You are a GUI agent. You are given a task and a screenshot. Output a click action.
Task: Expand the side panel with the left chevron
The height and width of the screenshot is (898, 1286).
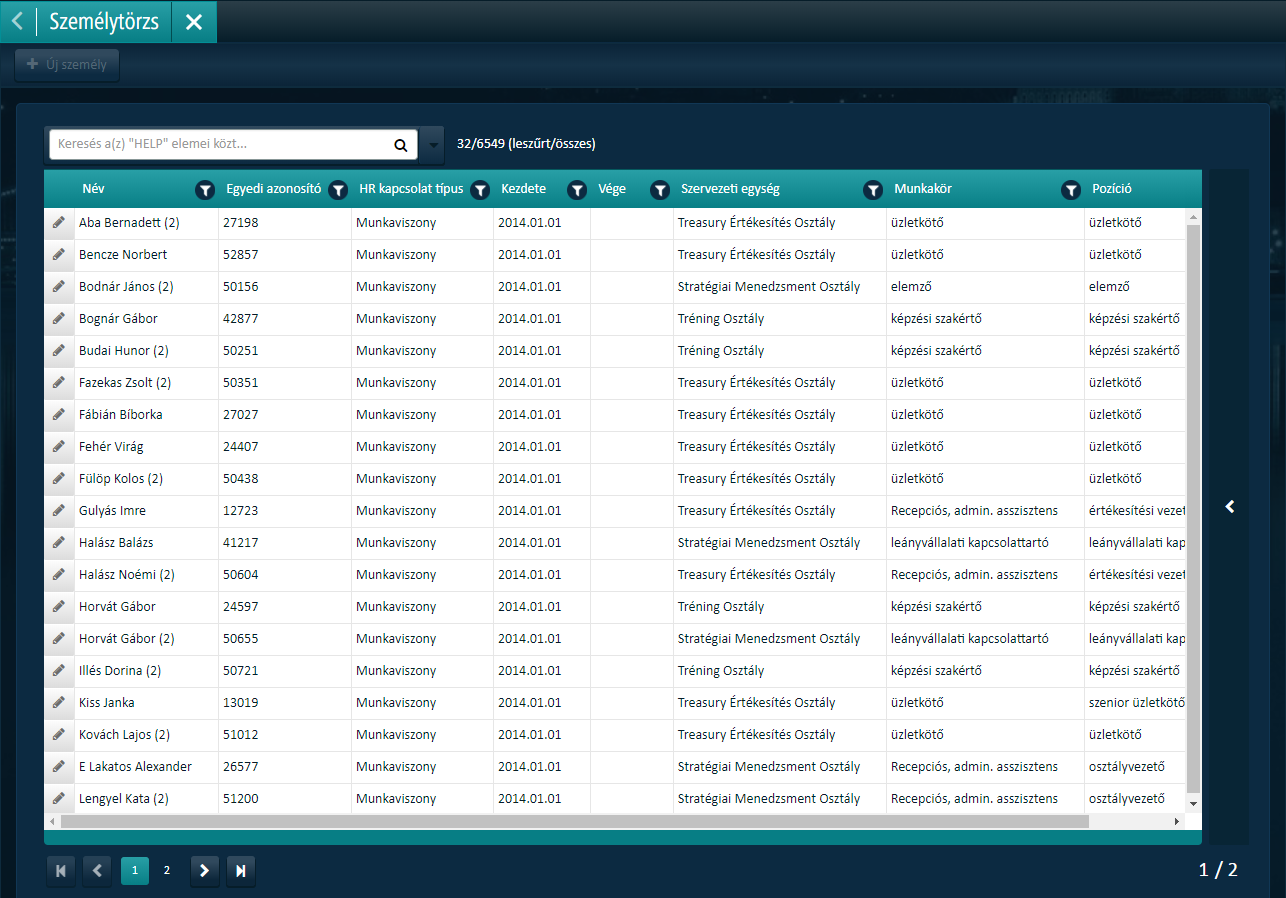coord(1230,507)
